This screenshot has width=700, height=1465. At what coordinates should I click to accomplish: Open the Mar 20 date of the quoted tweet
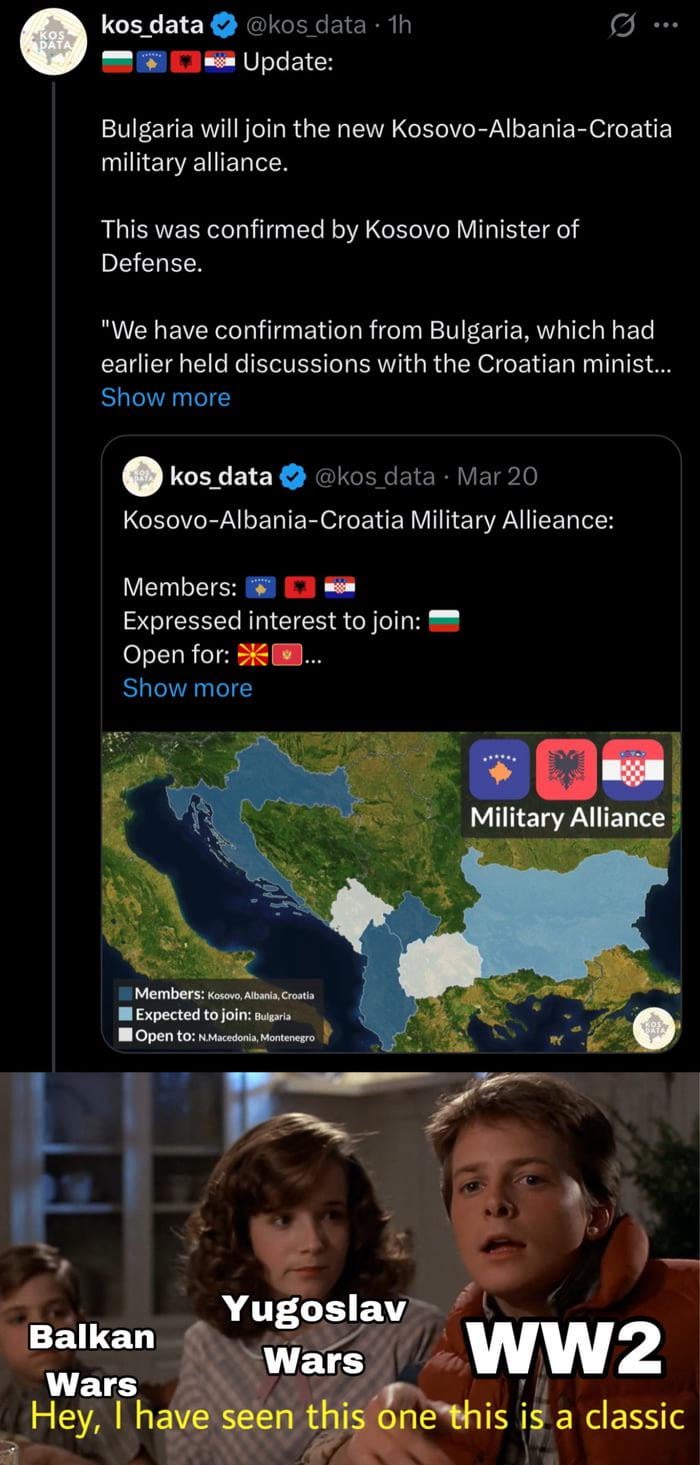[x=497, y=477]
